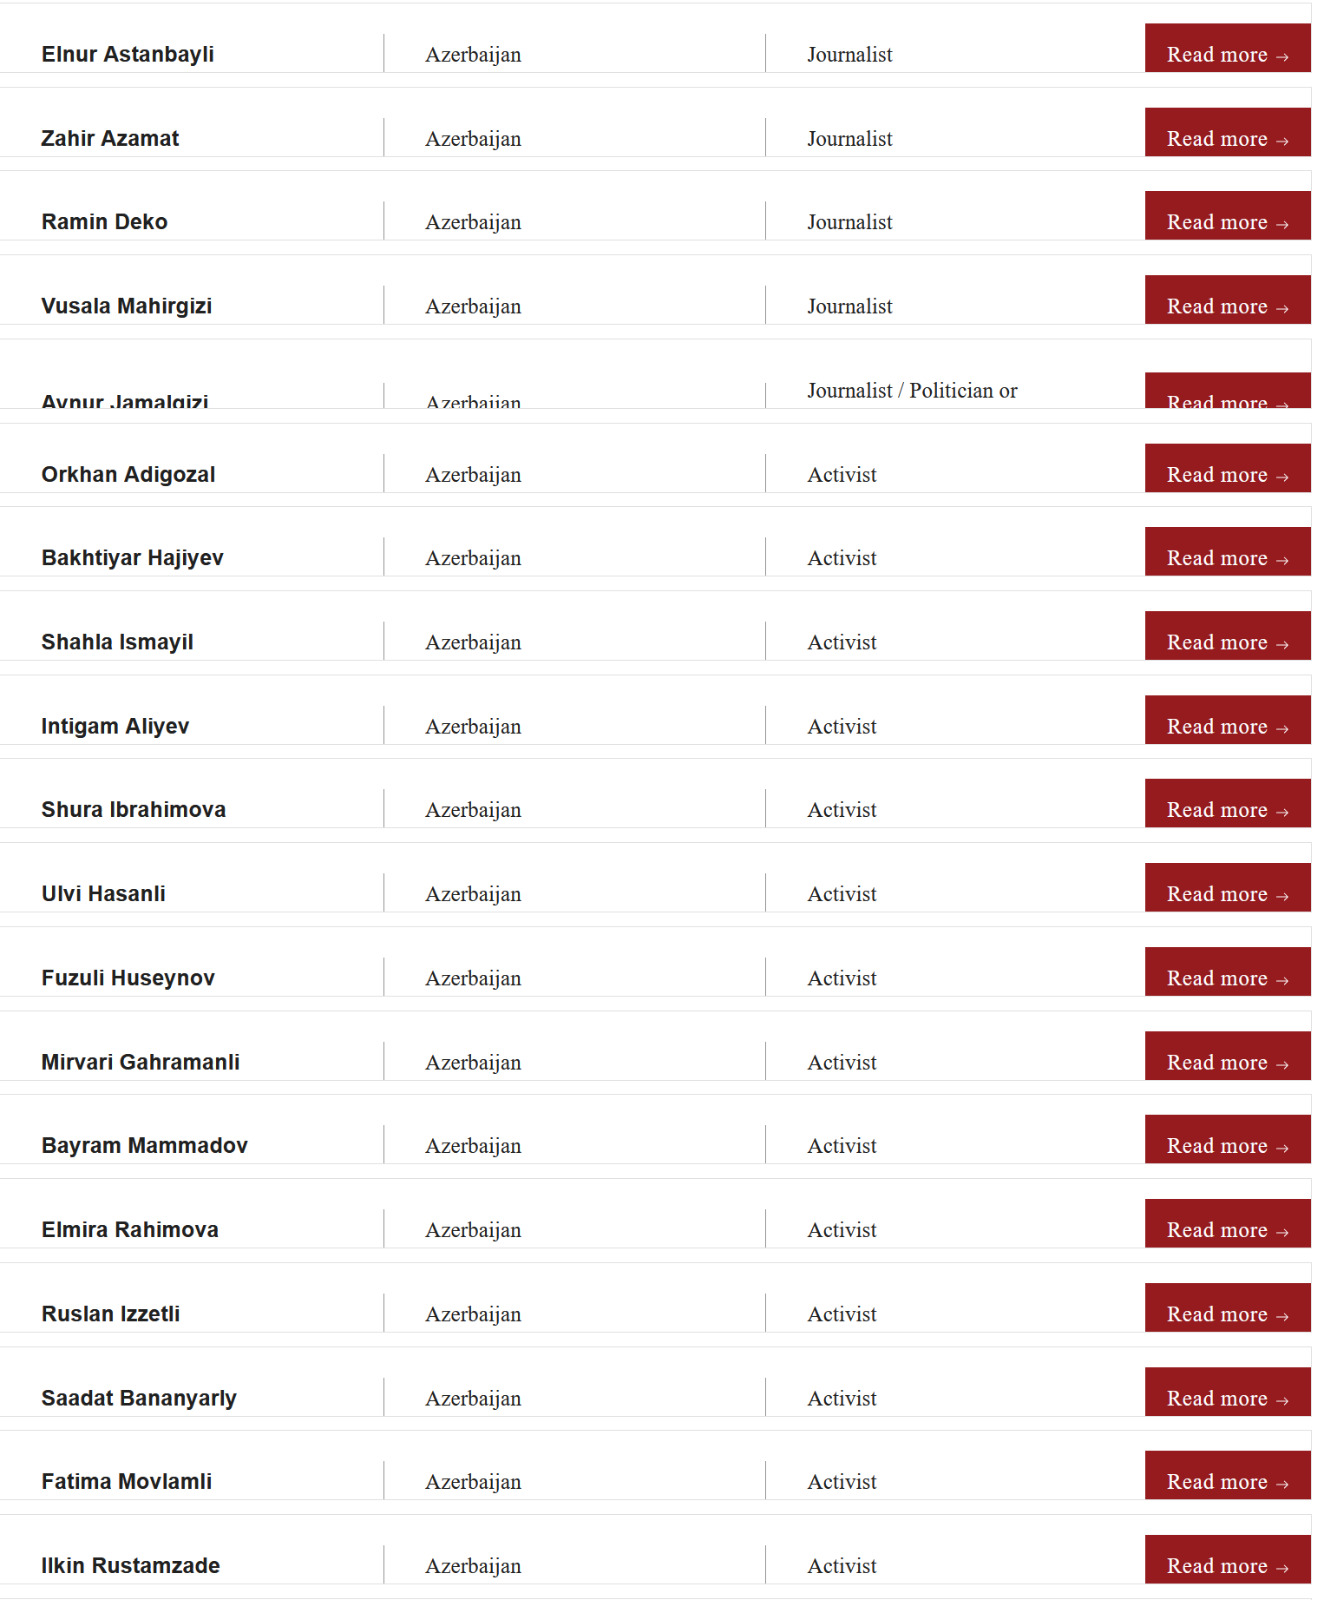1337x1600 pixels.
Task: Open Ilkin Rustamzade's Read more button
Action: click(x=1227, y=1561)
